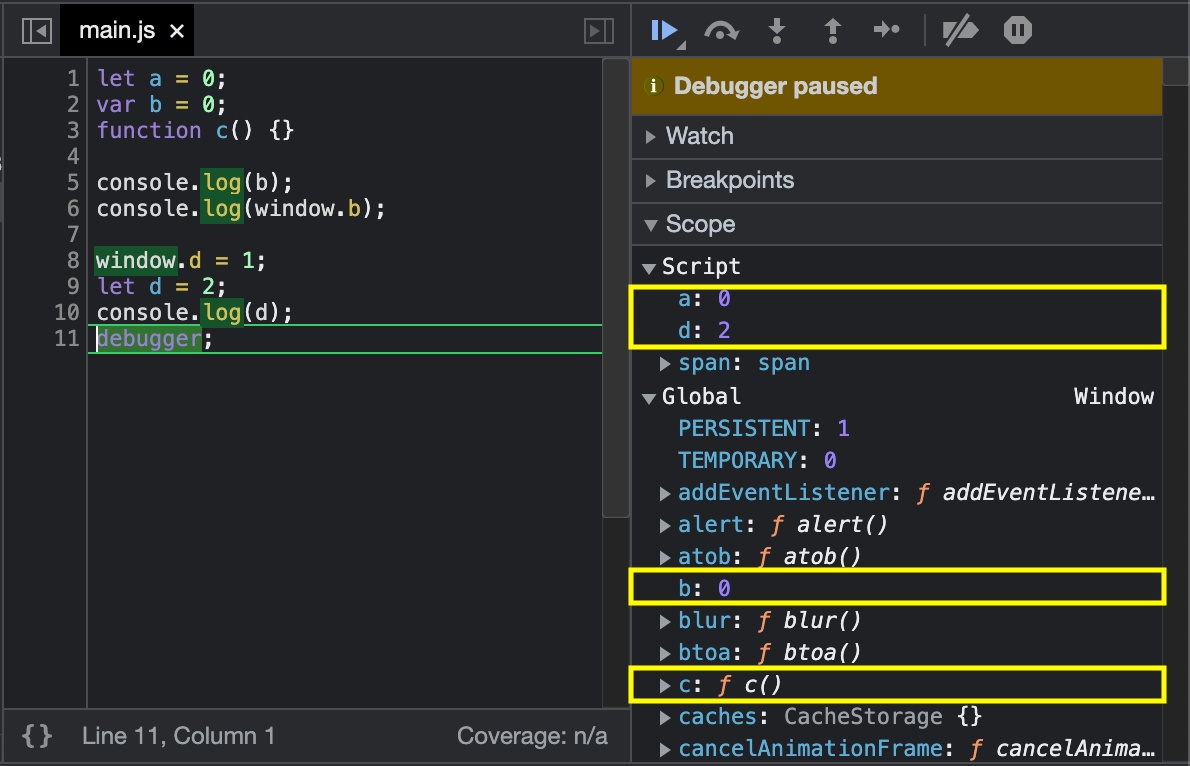Set breakpoint on line 5 gutter

73,182
